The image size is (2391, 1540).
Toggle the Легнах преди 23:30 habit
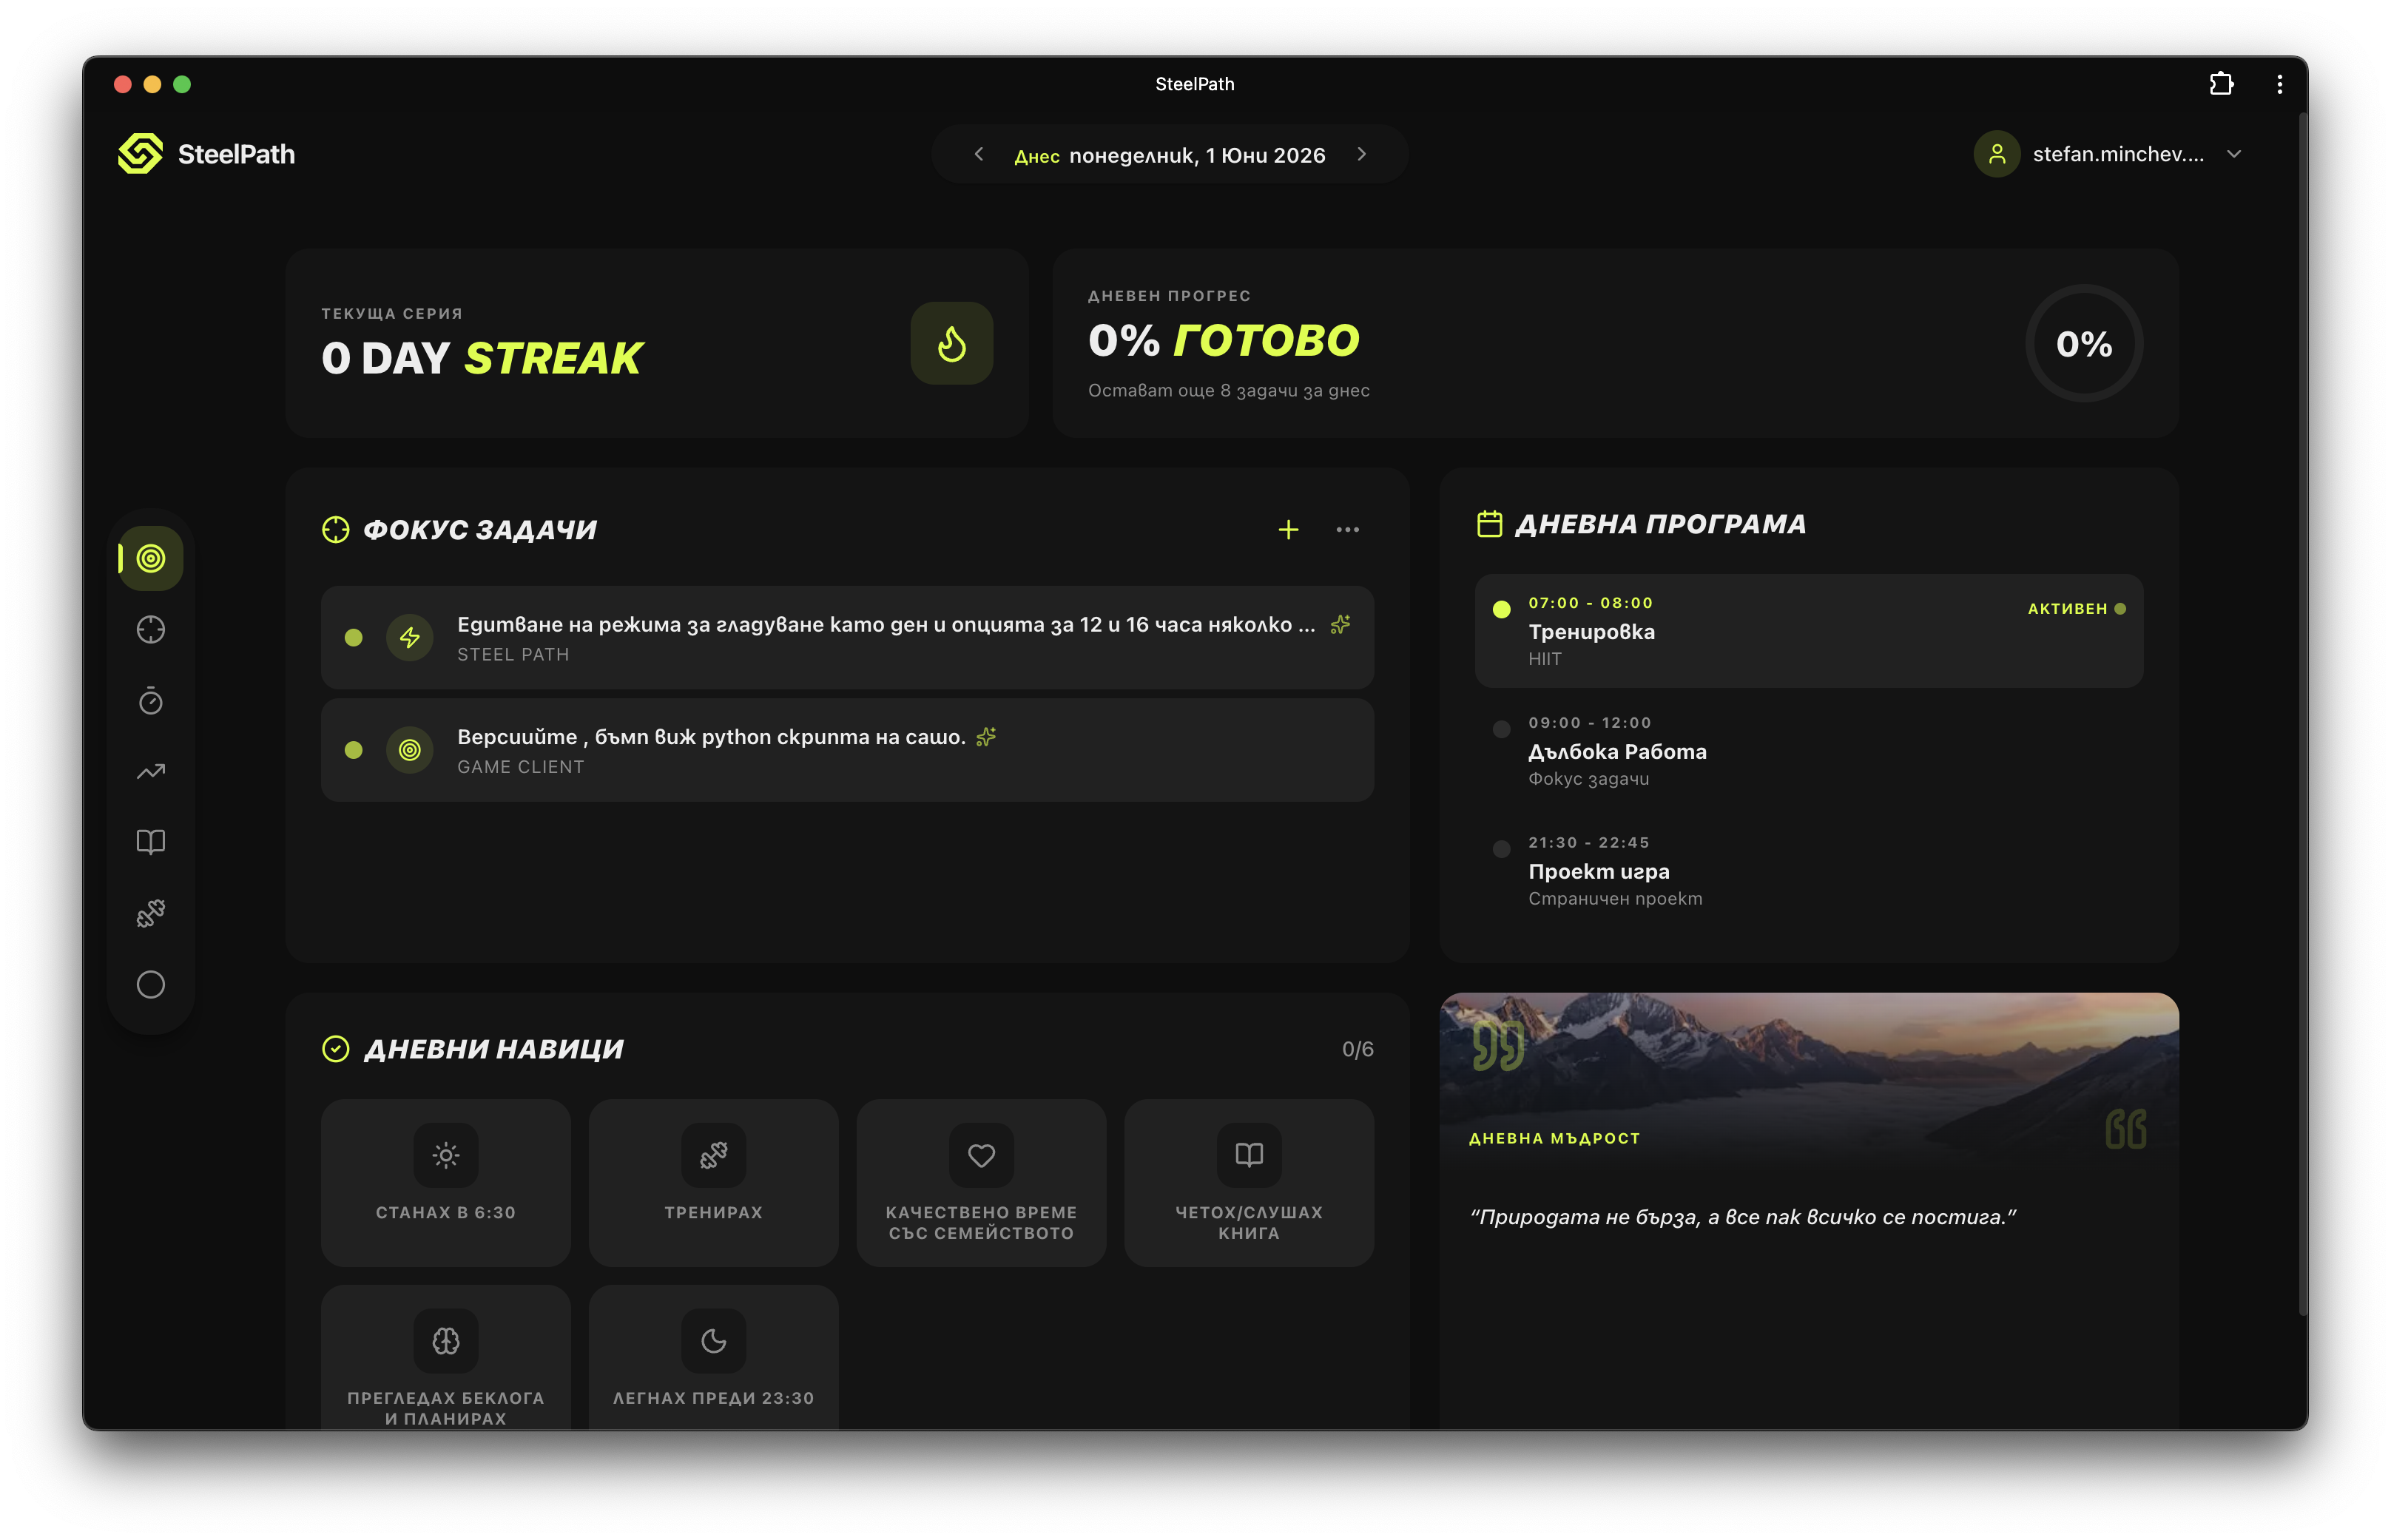pos(713,1358)
